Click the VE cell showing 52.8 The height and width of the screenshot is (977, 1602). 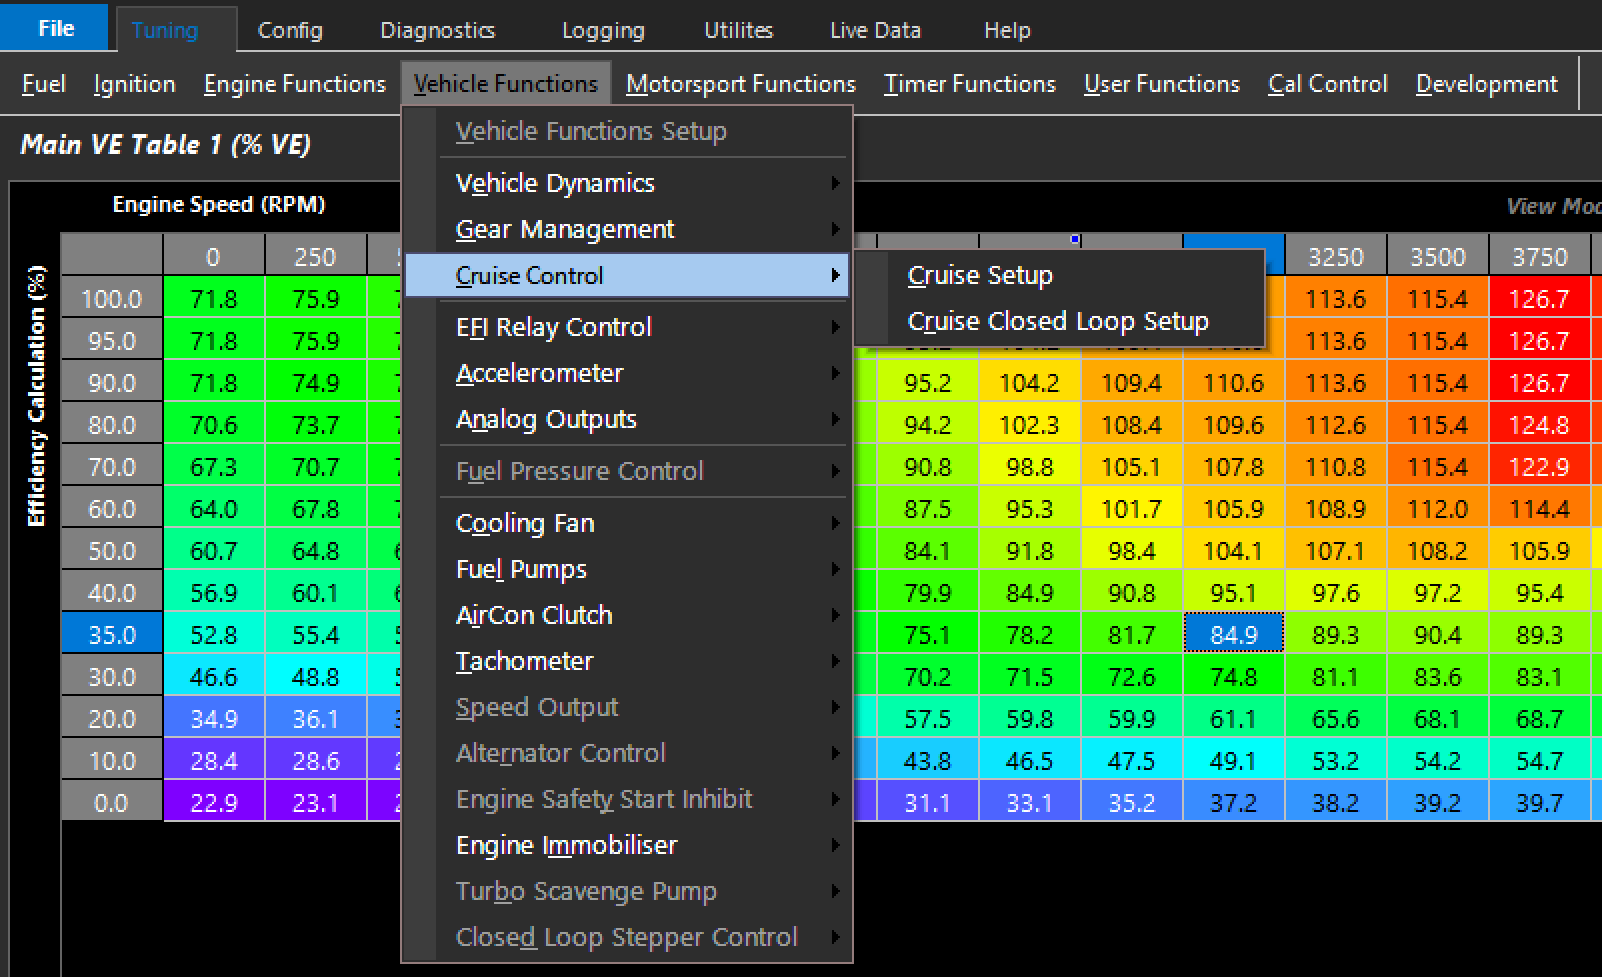point(213,634)
